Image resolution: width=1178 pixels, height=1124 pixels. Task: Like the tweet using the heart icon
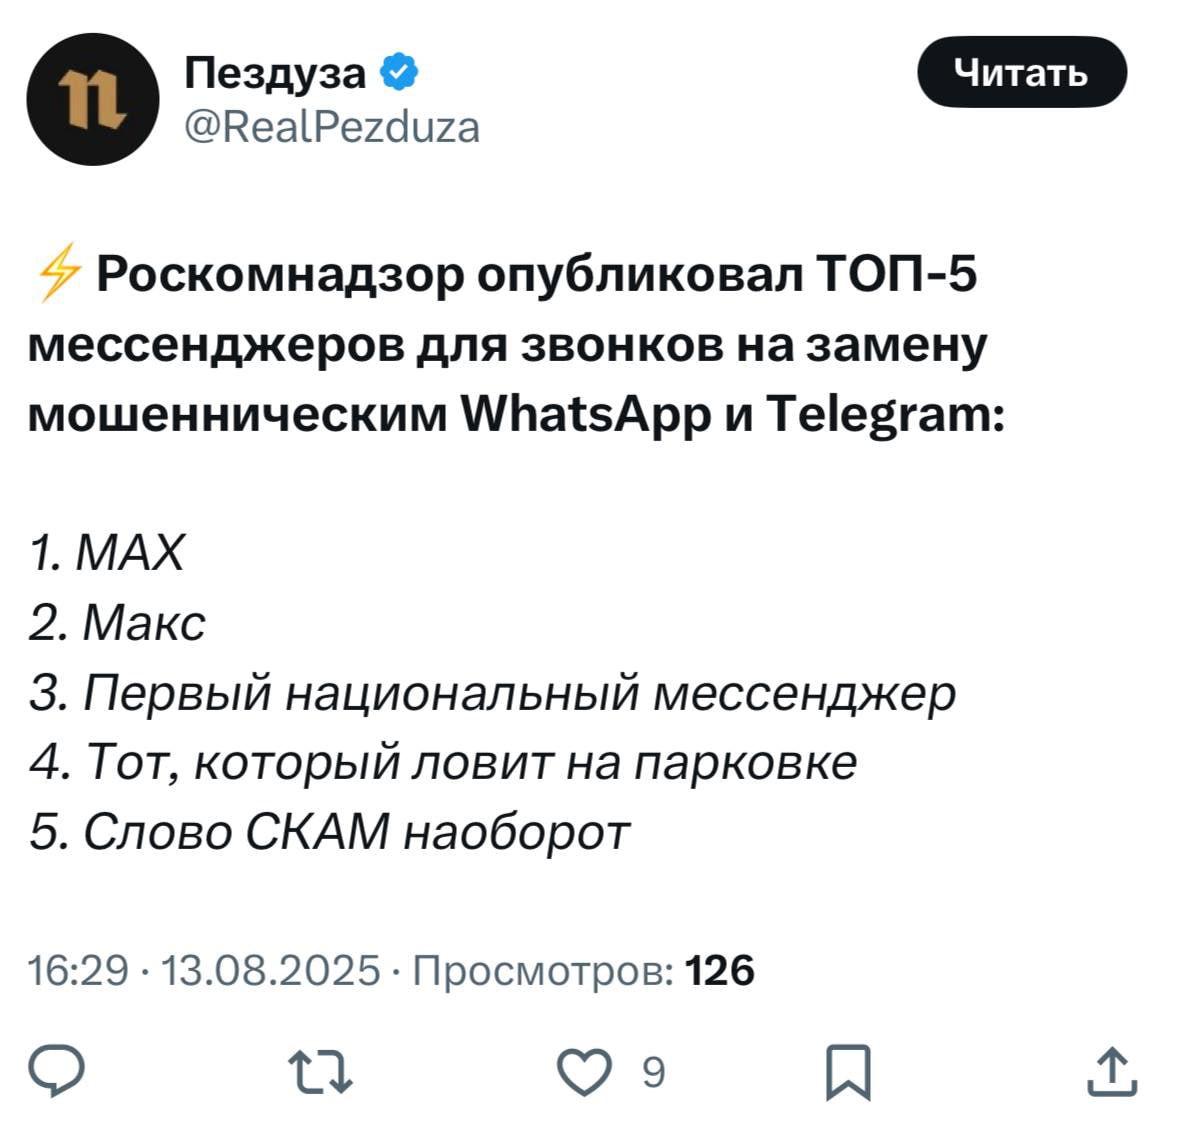583,1073
